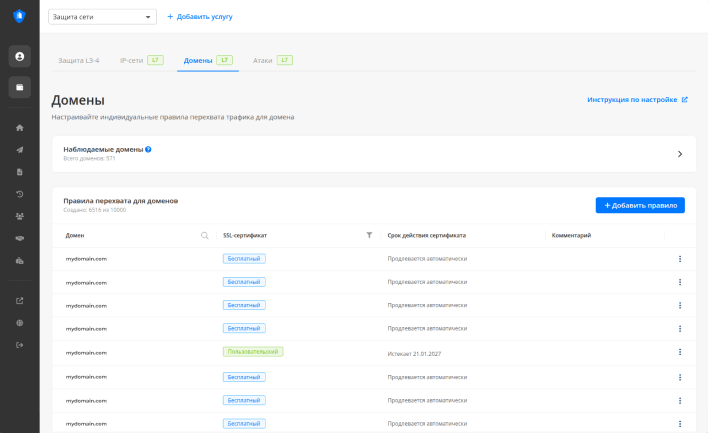Open the user profile icon in sidebar
The width and height of the screenshot is (708, 433).
(20, 56)
